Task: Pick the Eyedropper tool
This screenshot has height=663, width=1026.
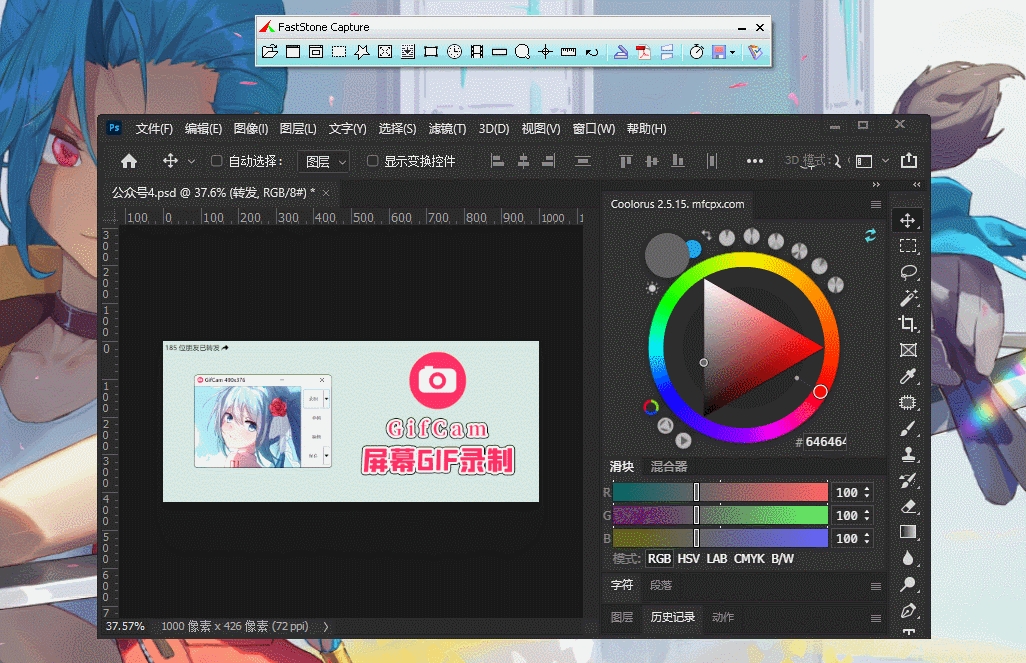Action: (x=908, y=376)
